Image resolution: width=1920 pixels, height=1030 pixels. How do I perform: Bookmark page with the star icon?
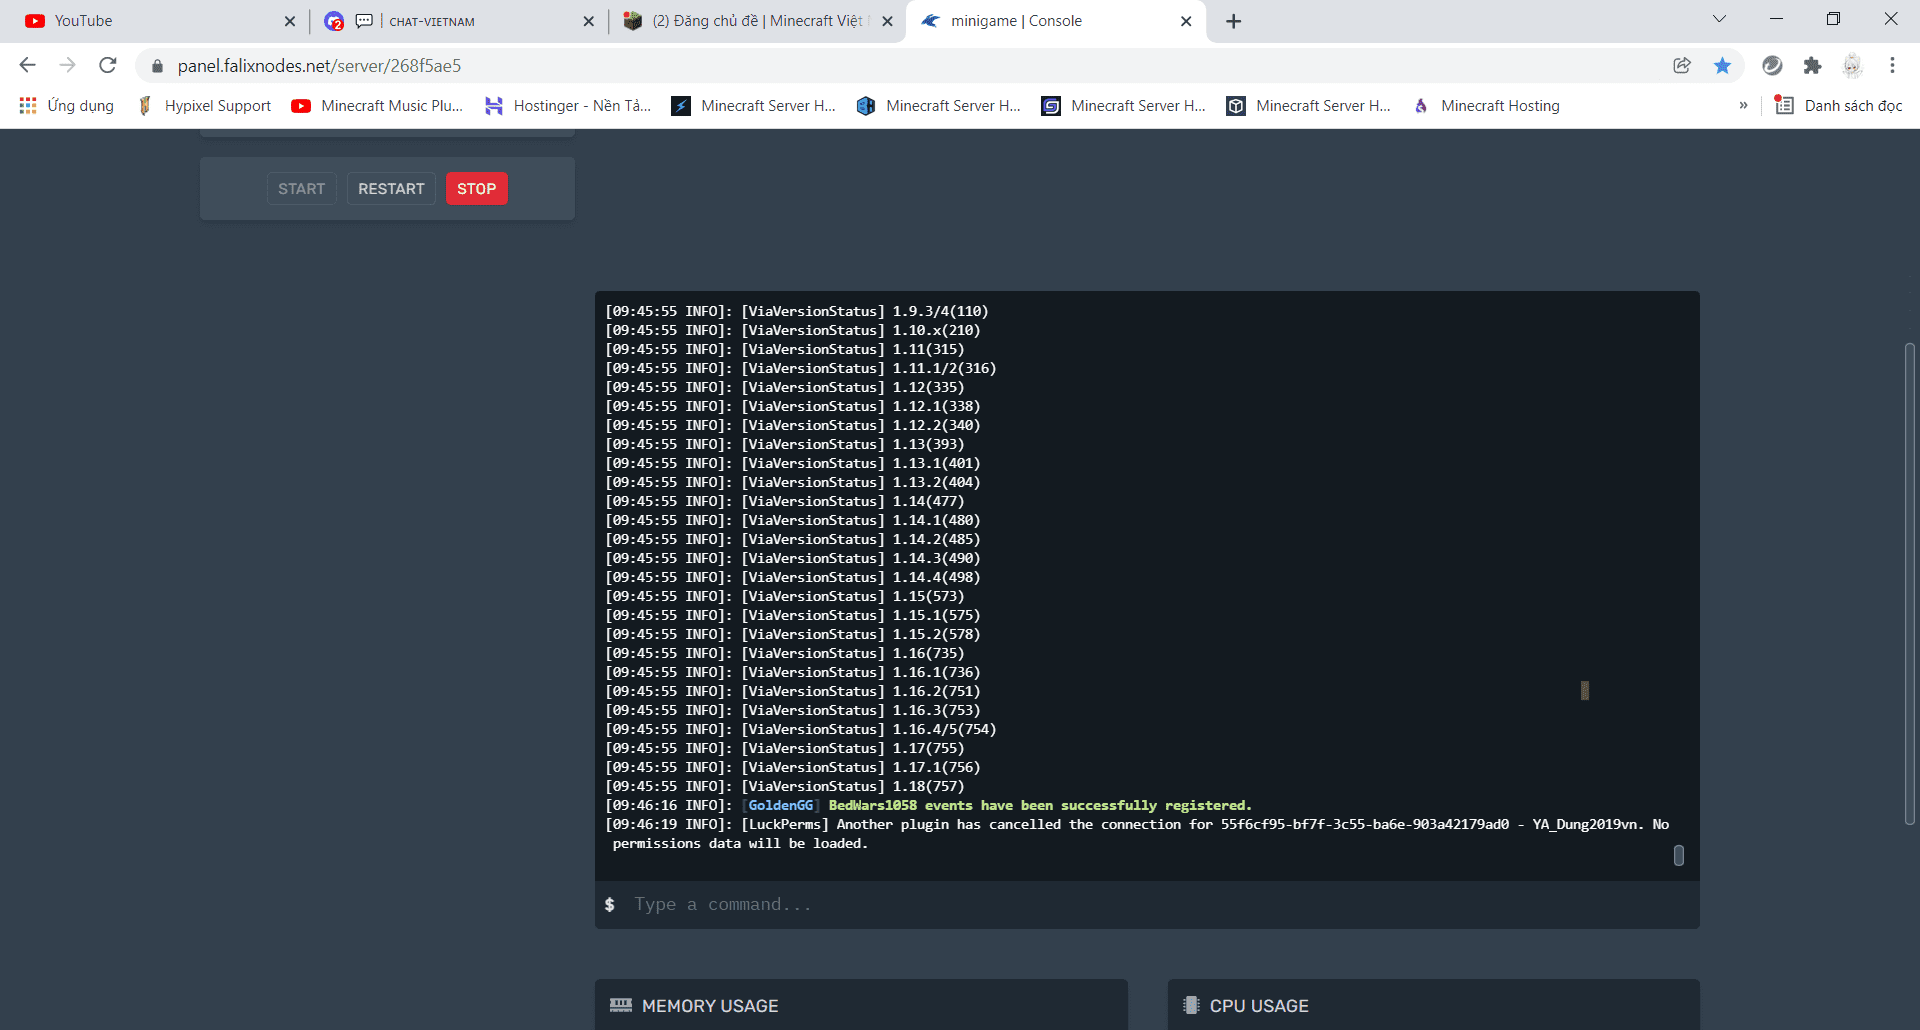(1722, 66)
